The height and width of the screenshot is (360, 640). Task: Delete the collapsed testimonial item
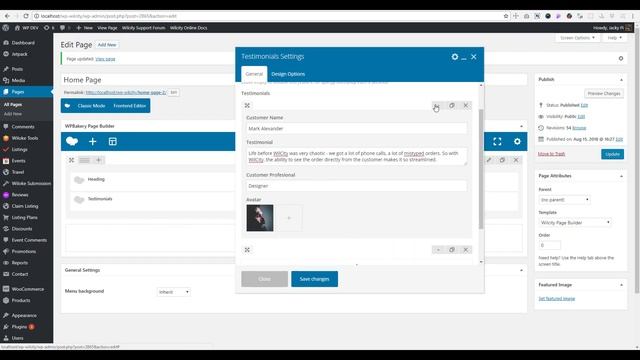coord(465,249)
